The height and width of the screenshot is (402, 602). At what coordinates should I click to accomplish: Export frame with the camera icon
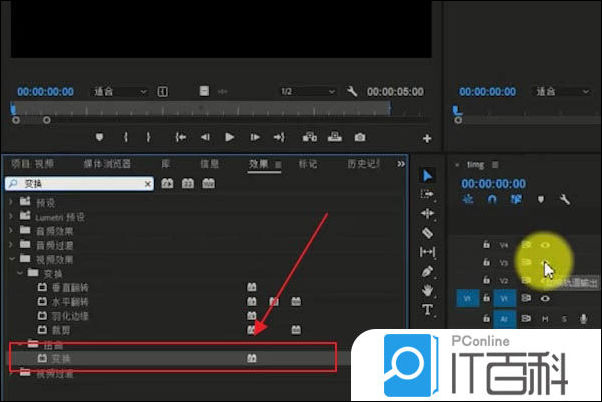pos(360,137)
